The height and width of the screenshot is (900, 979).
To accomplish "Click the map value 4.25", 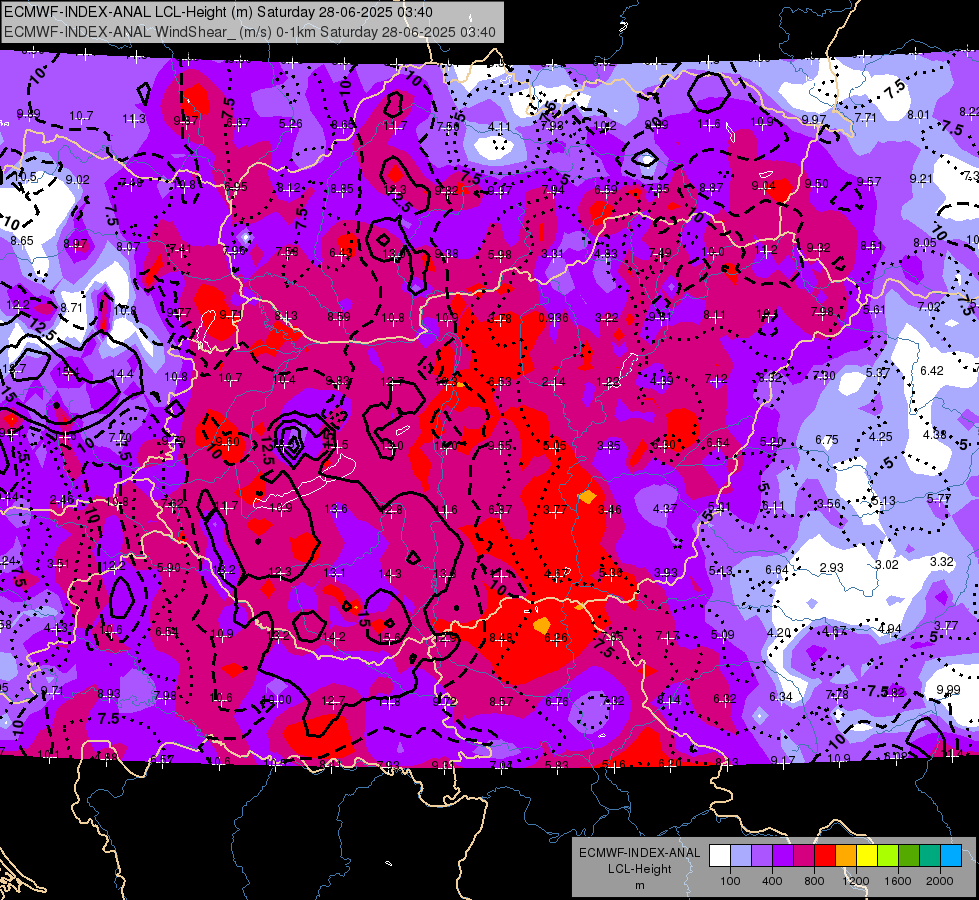I will pyautogui.click(x=880, y=437).
